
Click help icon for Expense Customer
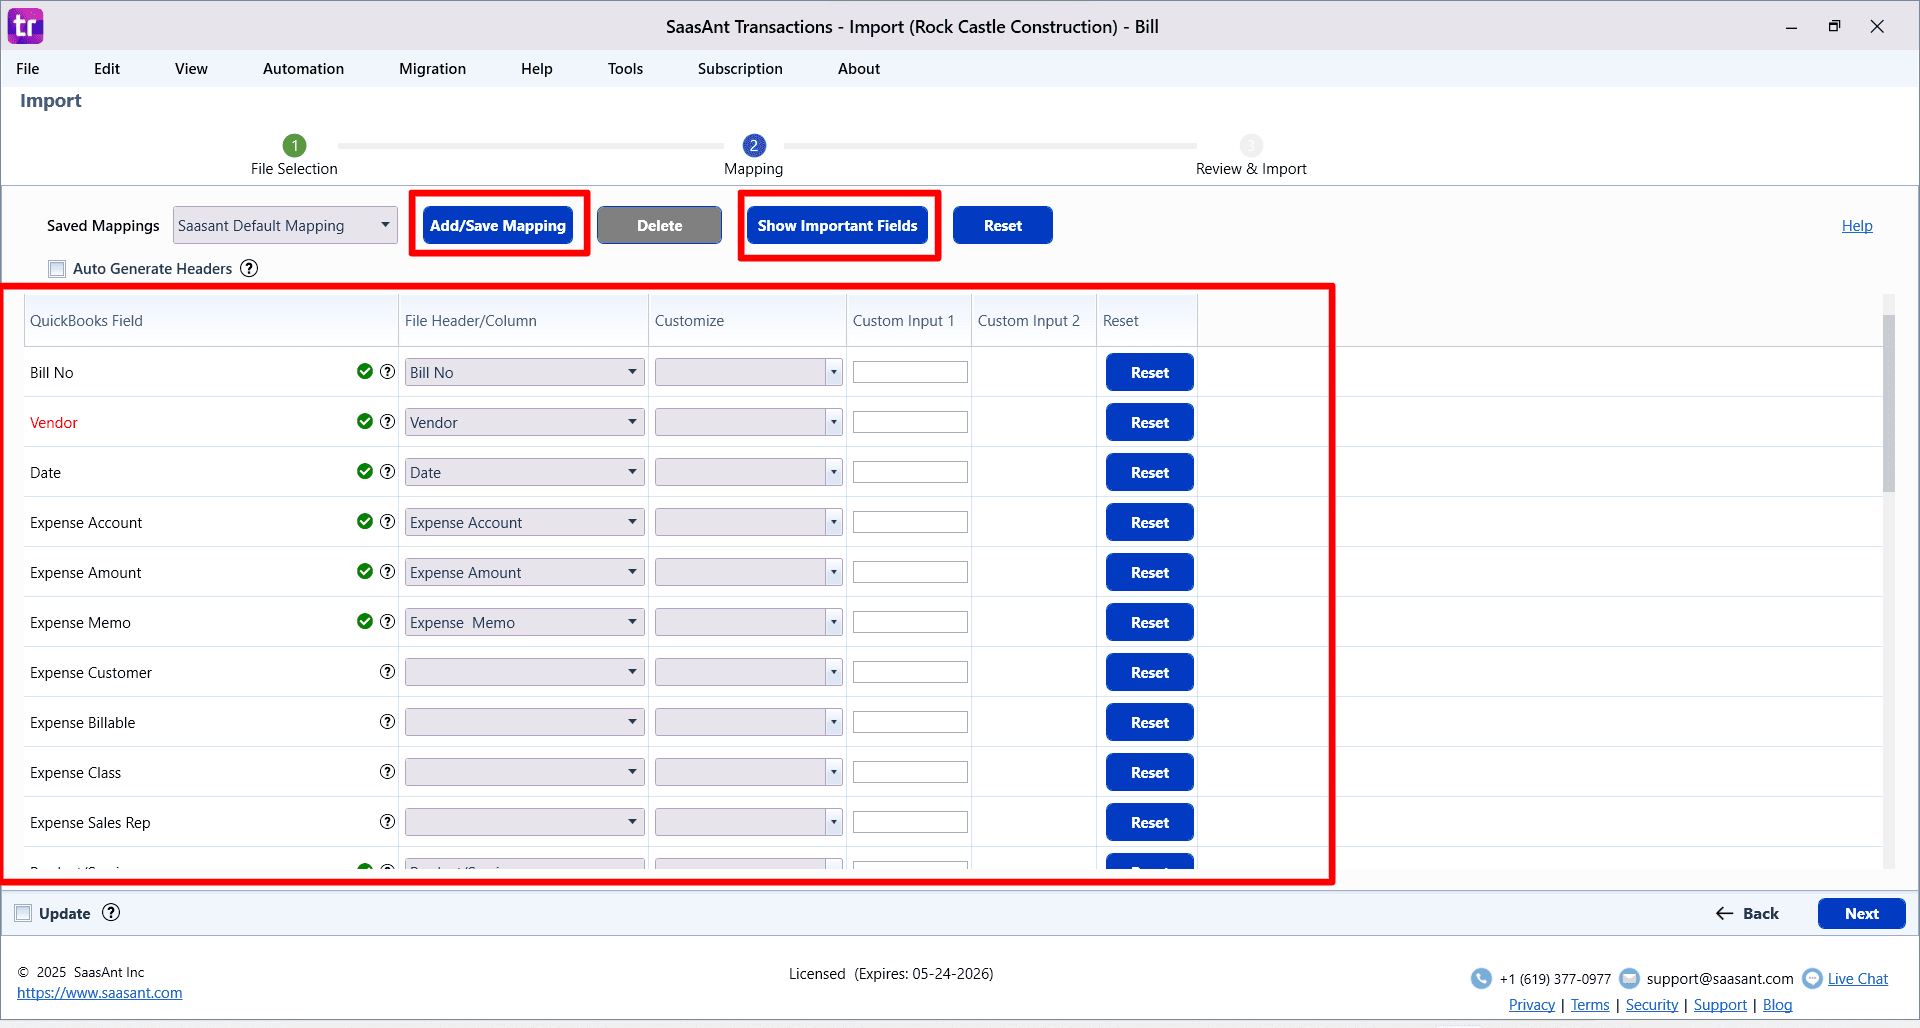[x=387, y=672]
